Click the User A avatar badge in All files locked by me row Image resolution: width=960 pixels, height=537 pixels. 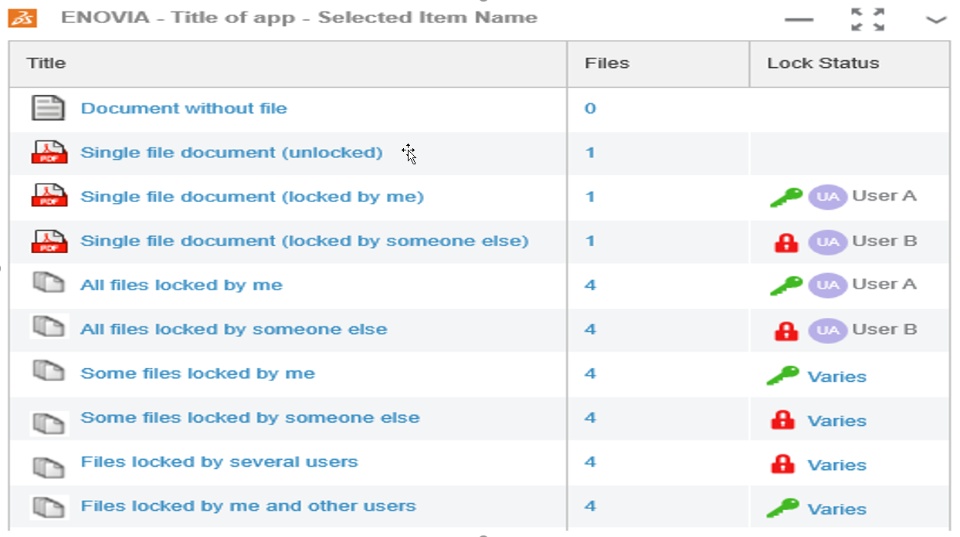[x=827, y=285]
